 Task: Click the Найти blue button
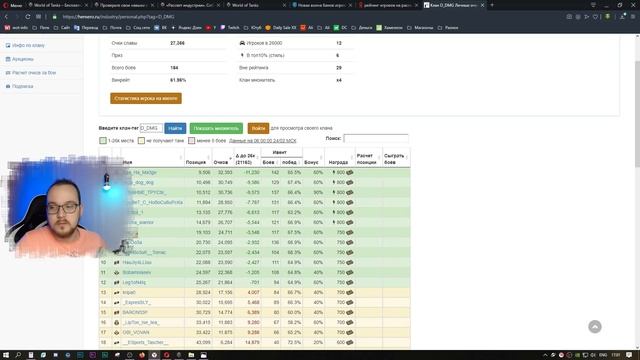tap(175, 128)
